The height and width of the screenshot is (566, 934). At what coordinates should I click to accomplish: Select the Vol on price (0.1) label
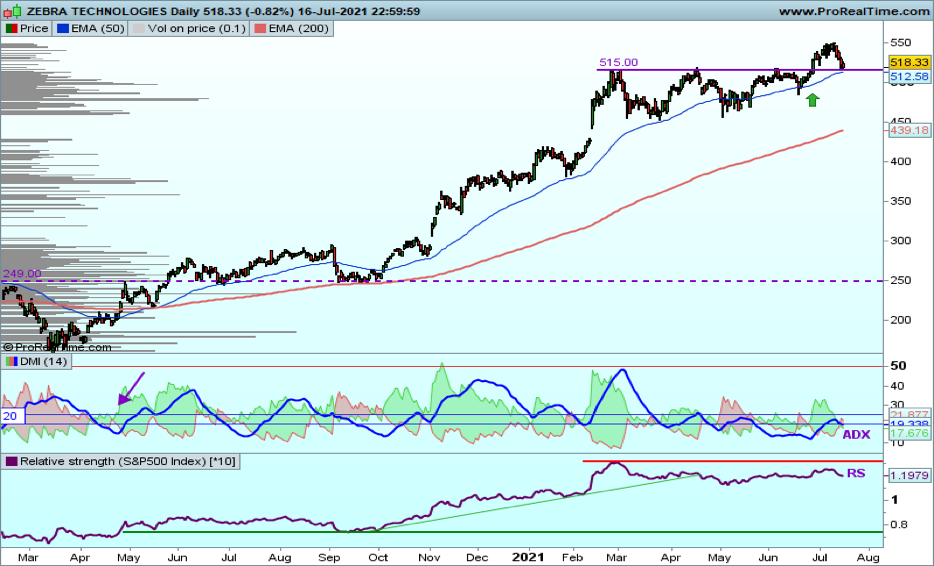point(197,29)
